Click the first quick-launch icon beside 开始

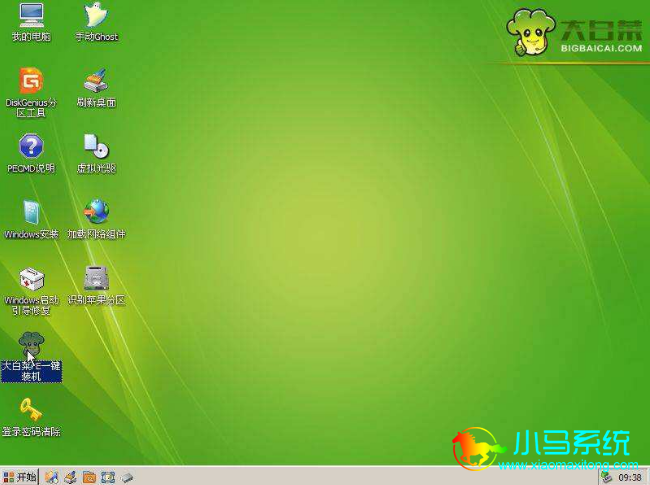(x=52, y=478)
